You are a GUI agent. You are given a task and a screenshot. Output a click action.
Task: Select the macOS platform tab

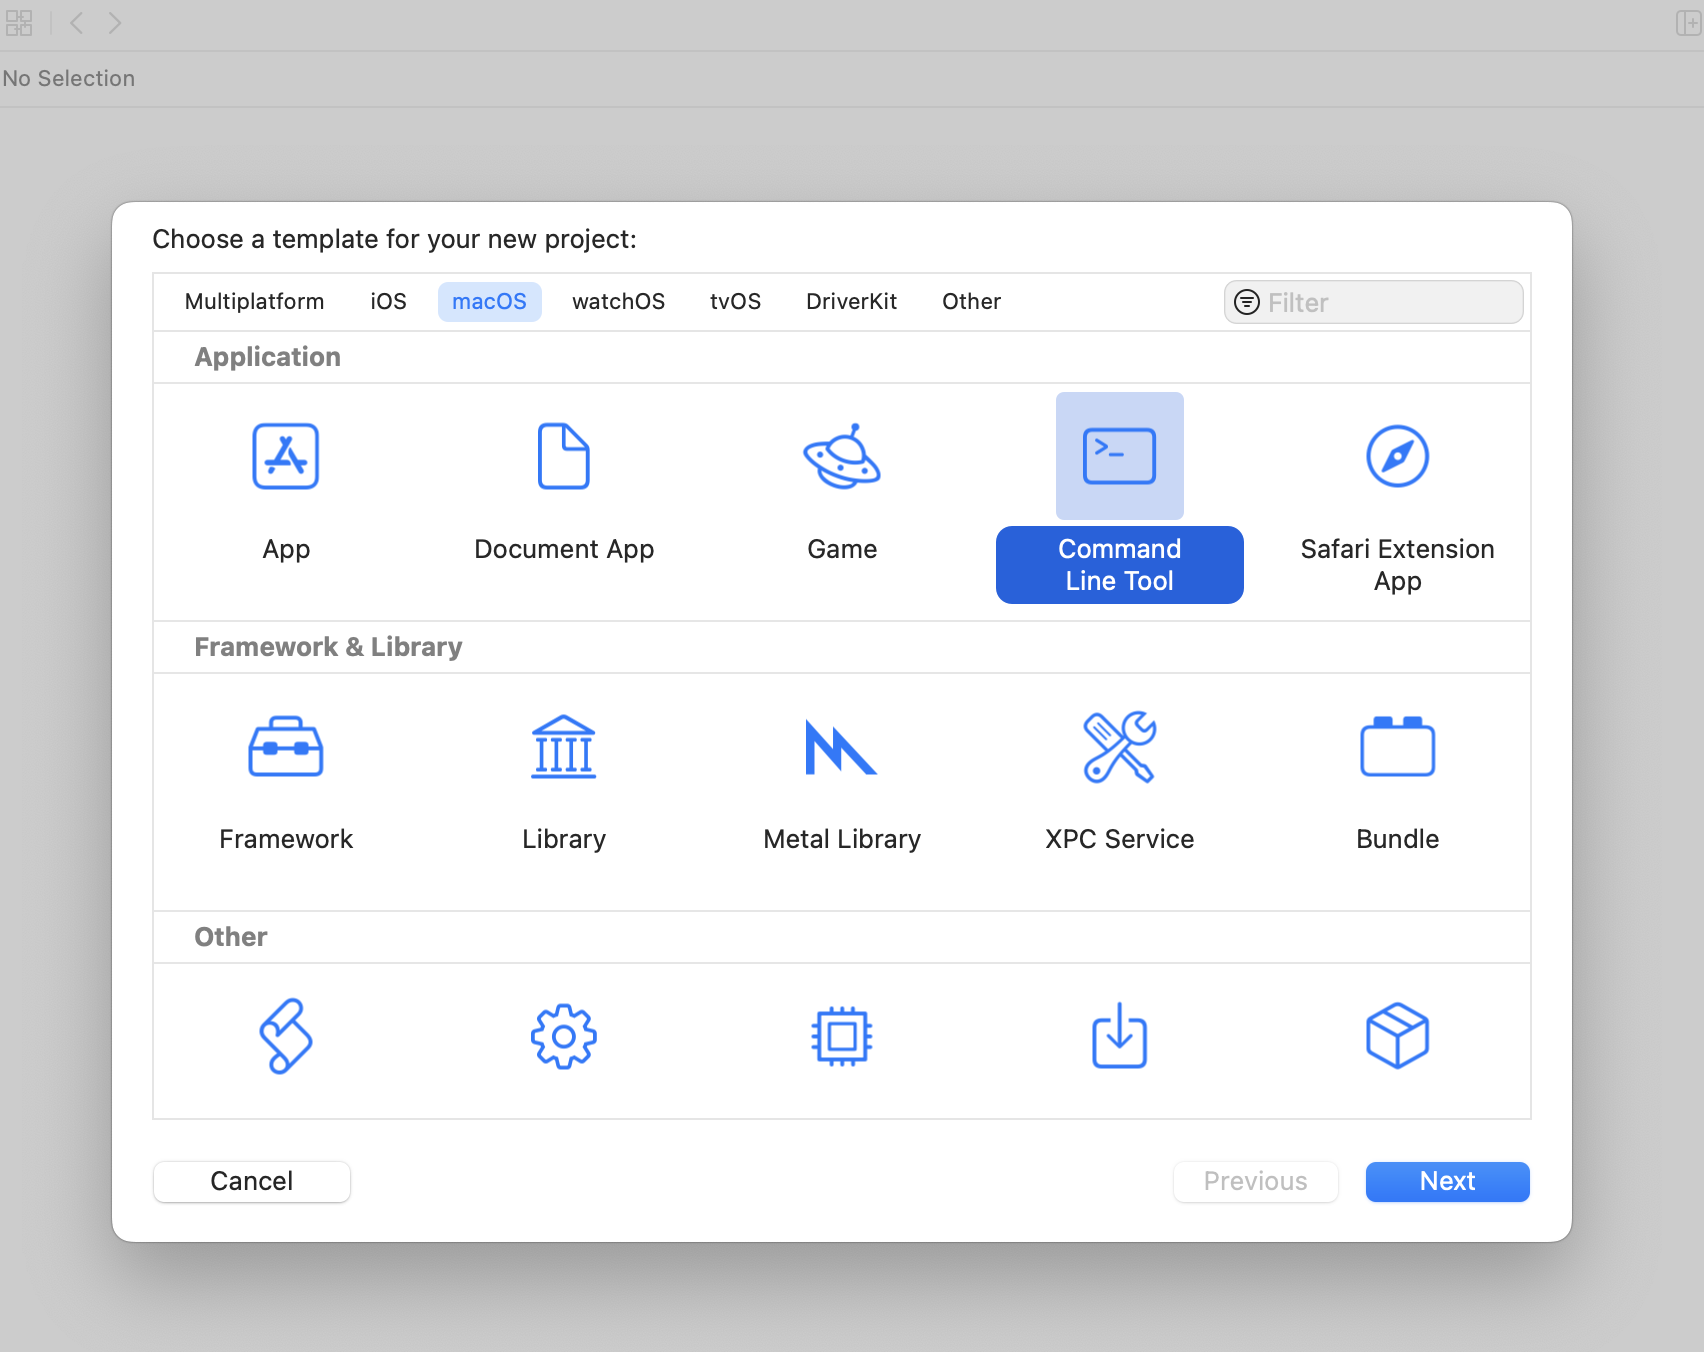click(x=490, y=301)
